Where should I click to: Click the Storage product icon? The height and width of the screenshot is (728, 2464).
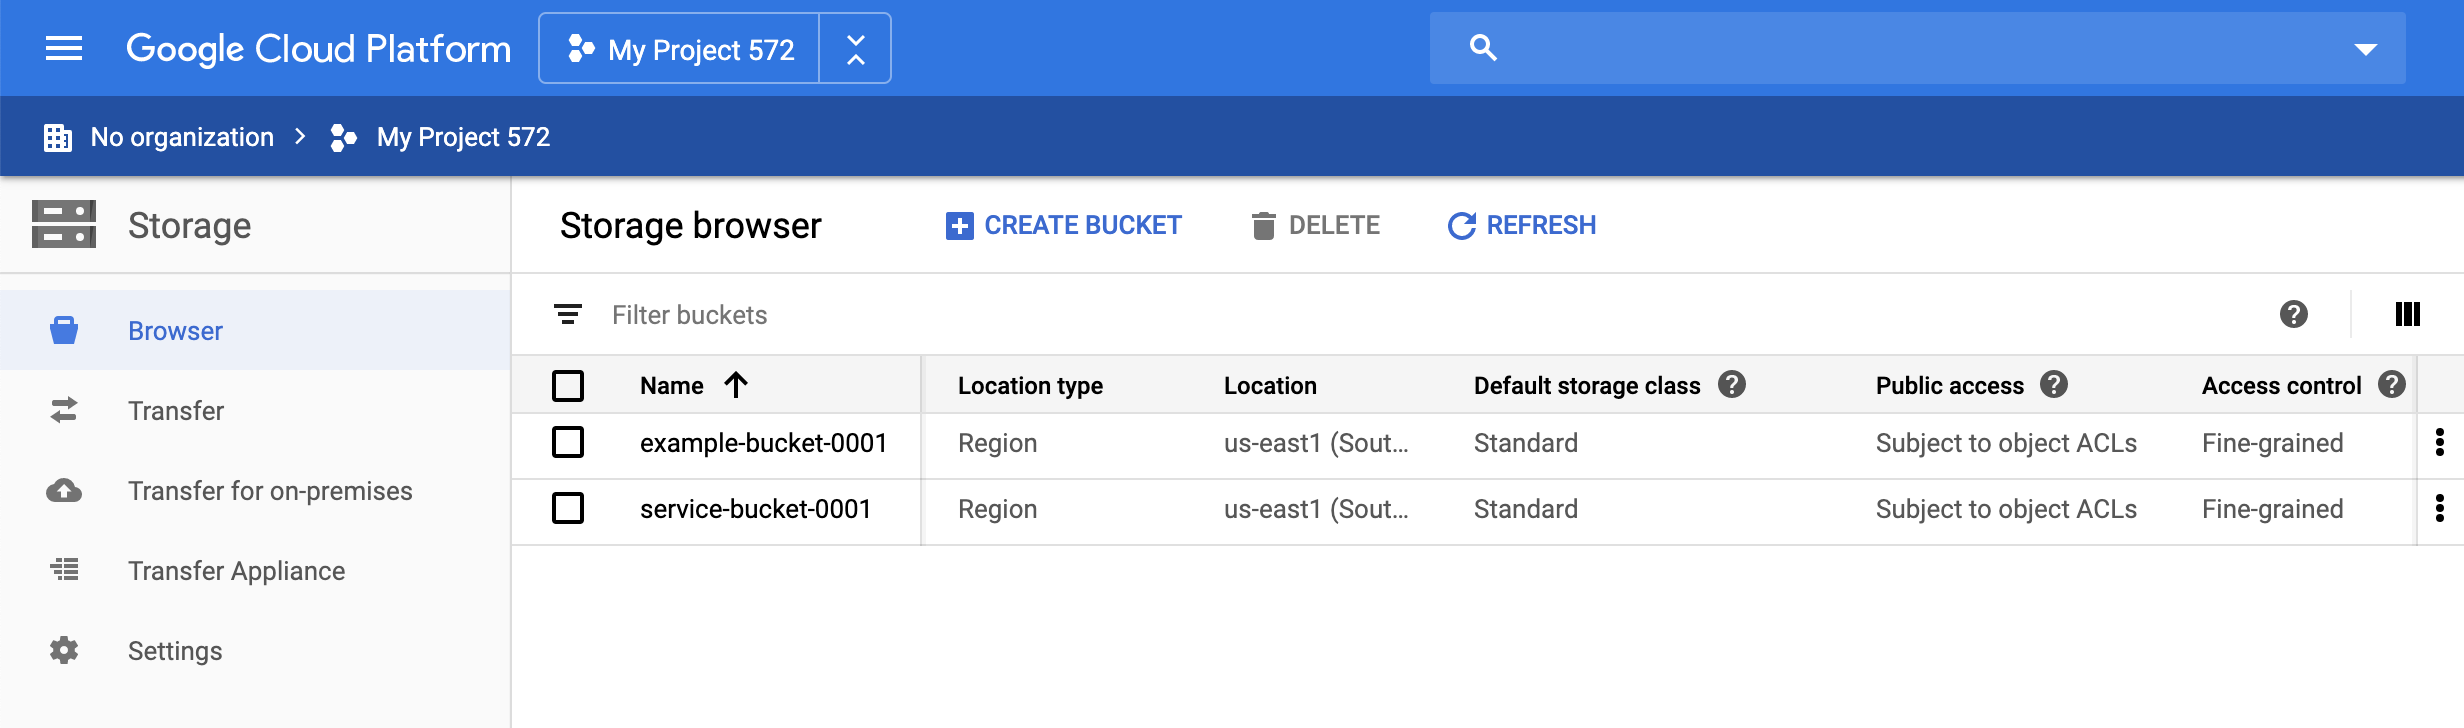tap(64, 224)
